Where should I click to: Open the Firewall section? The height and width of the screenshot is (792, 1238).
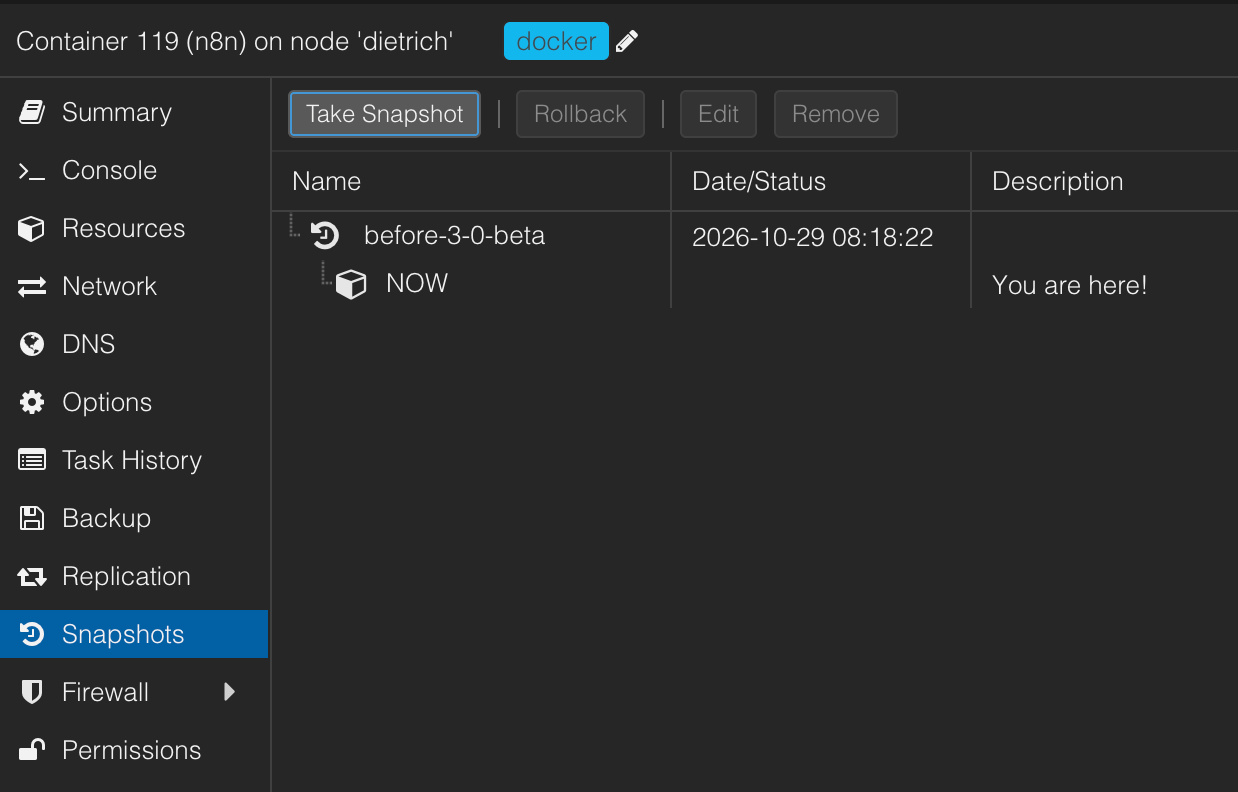(x=134, y=692)
